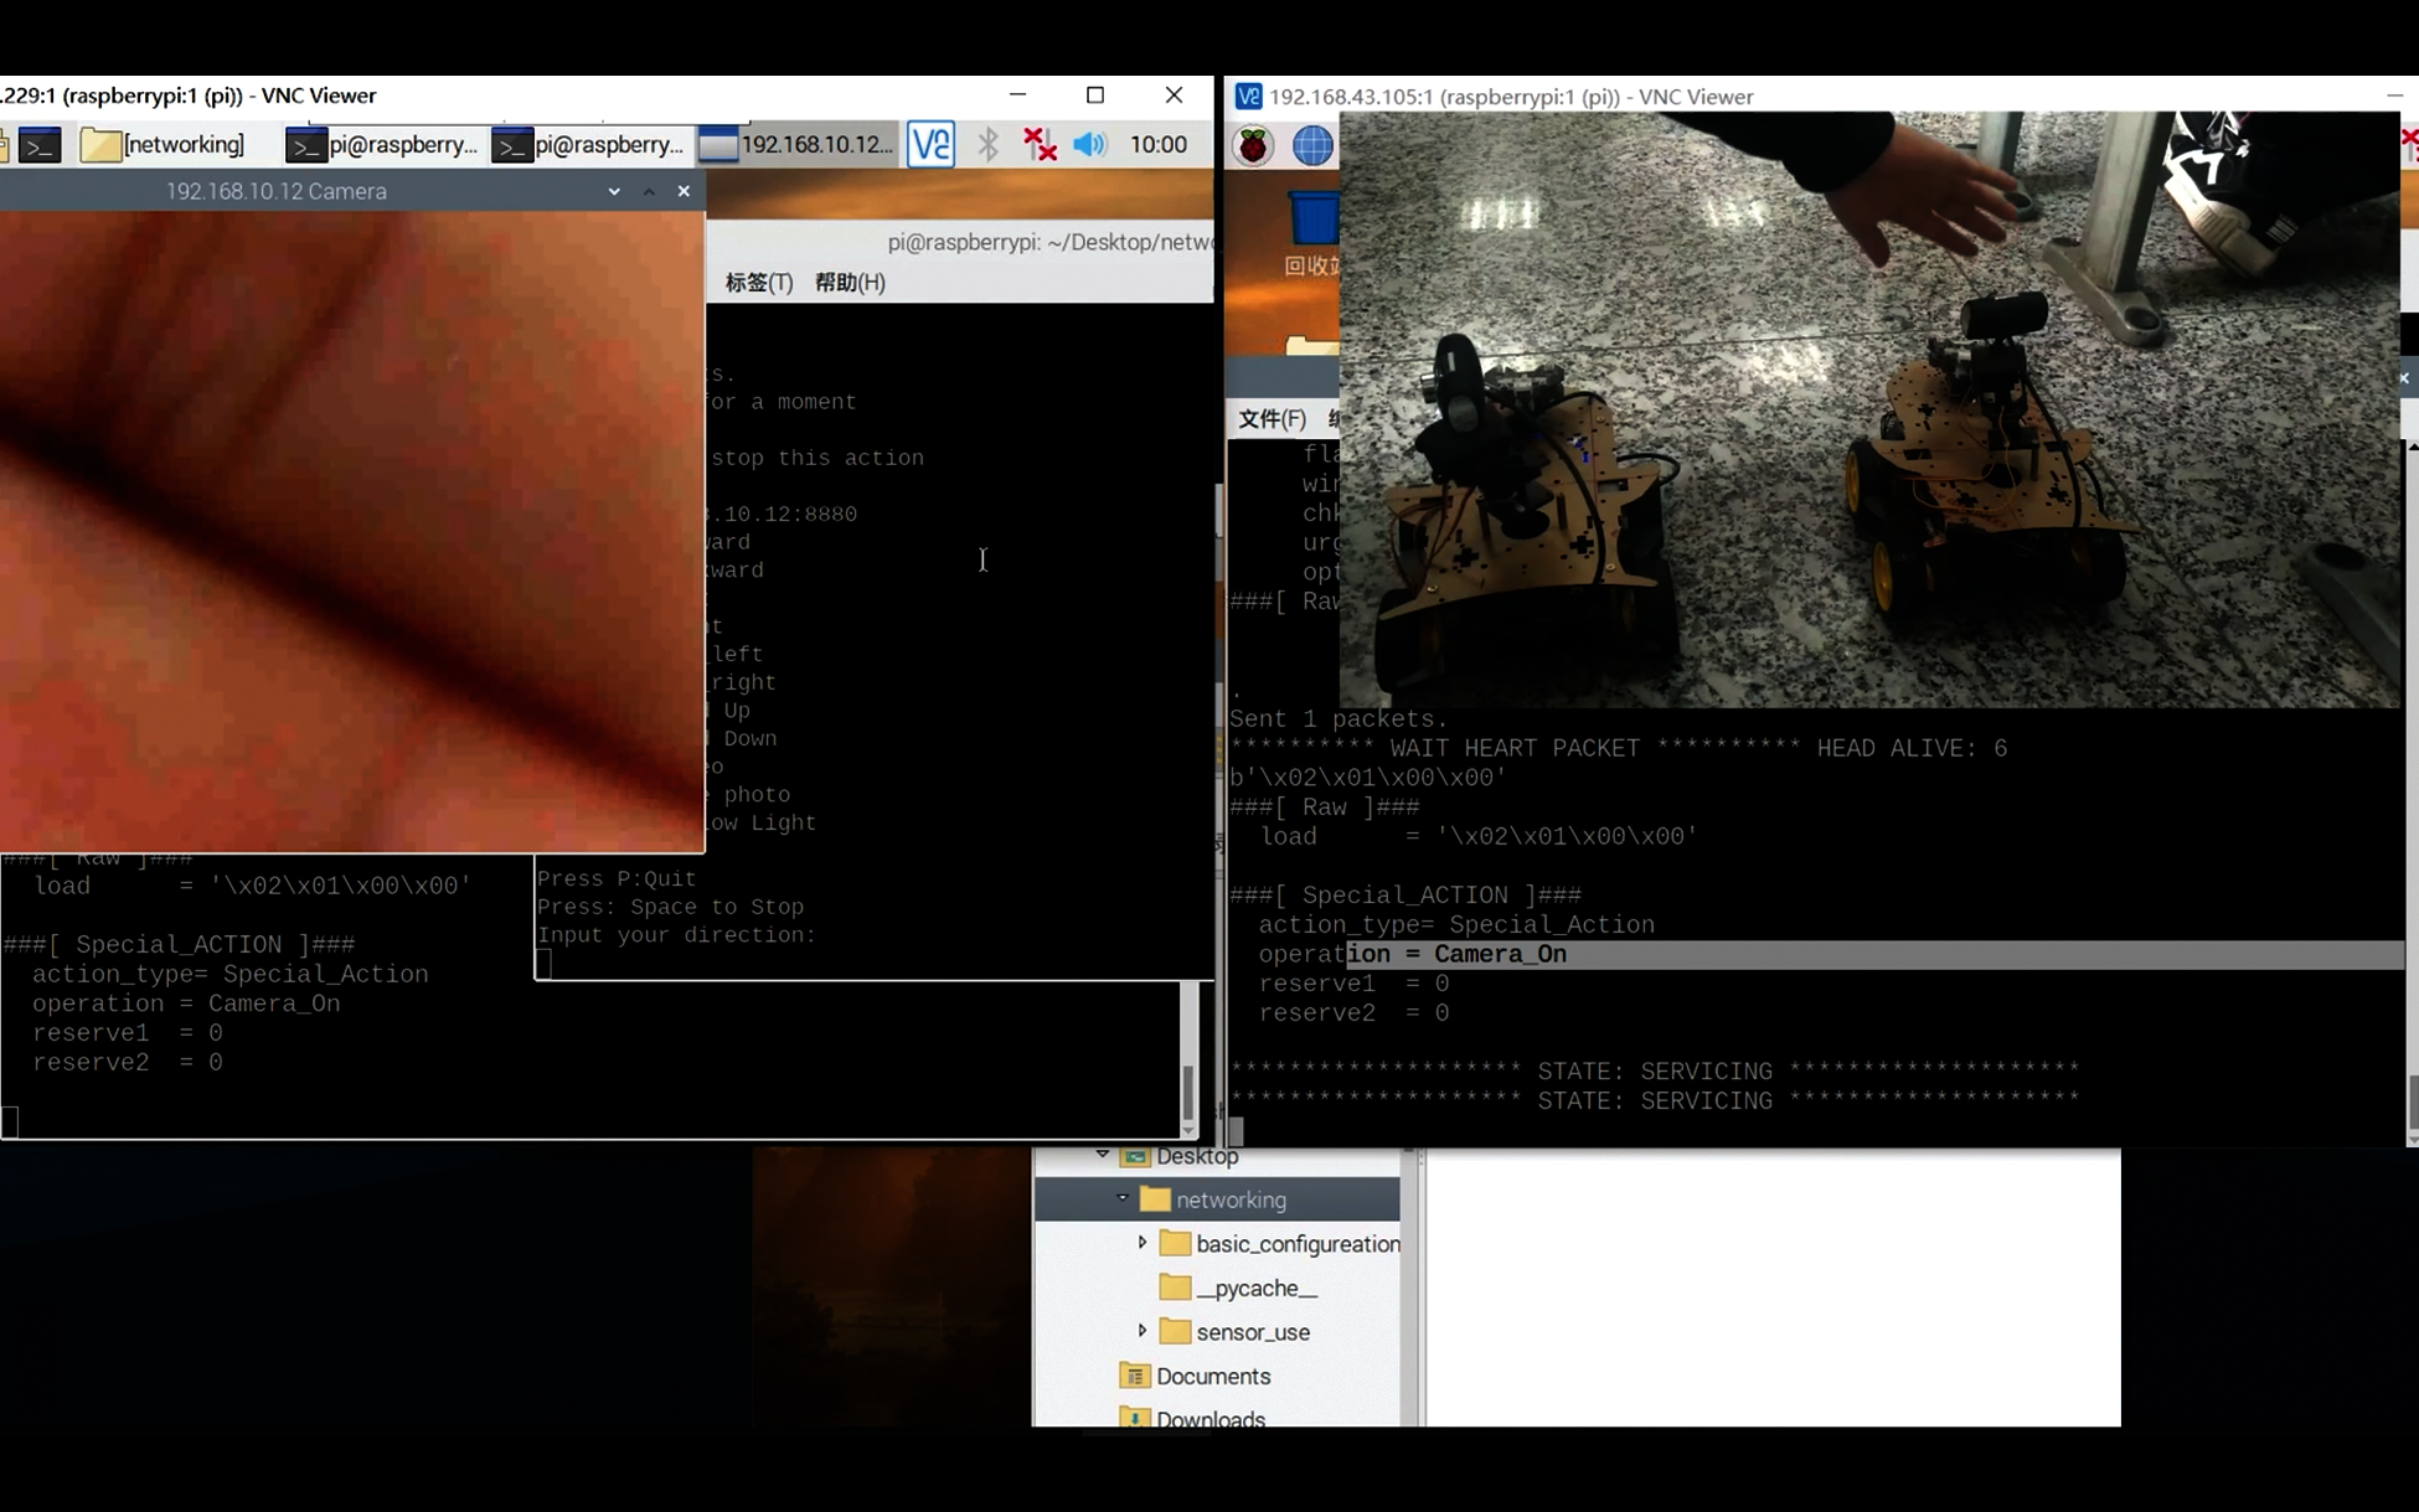Screen dimensions: 2419x1512
Task: Minimize the 192.168.10.12 Camera window
Action: point(614,191)
